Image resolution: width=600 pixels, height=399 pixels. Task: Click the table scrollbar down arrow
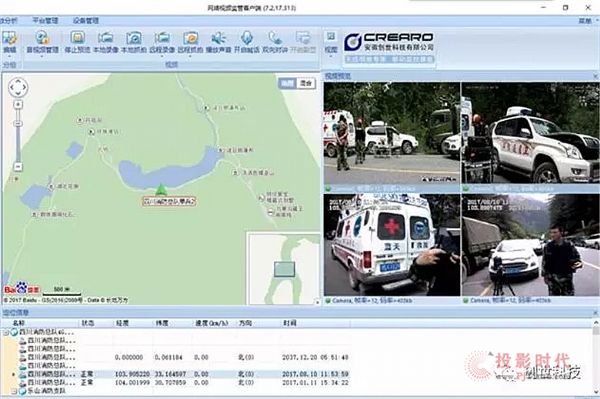click(596, 391)
